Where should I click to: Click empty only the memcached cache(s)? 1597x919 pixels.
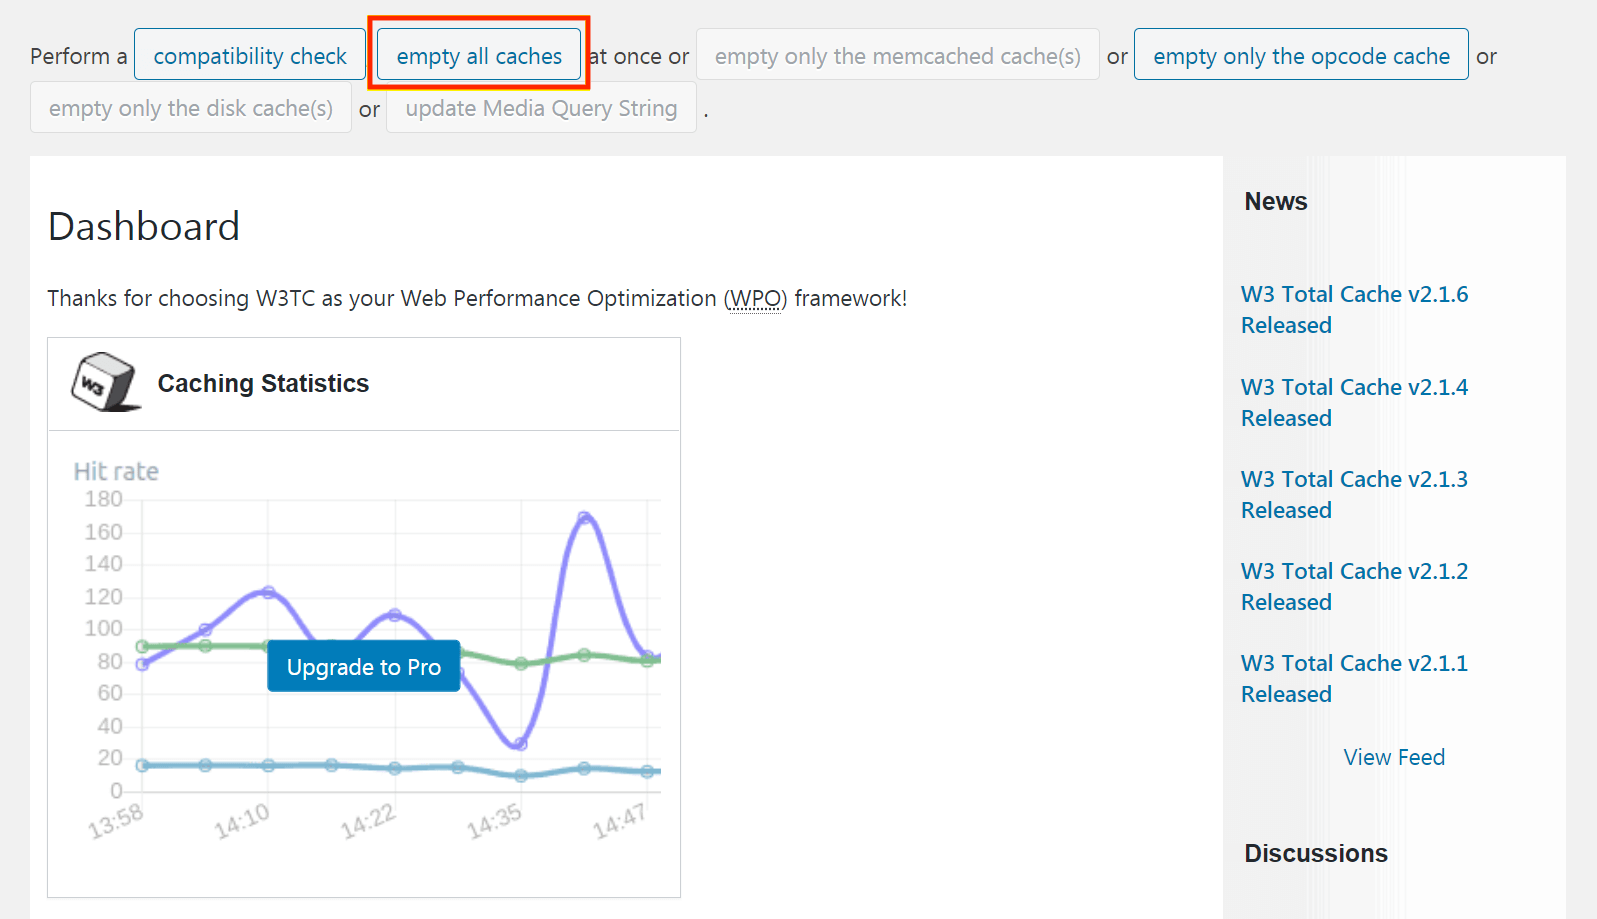[x=897, y=56]
